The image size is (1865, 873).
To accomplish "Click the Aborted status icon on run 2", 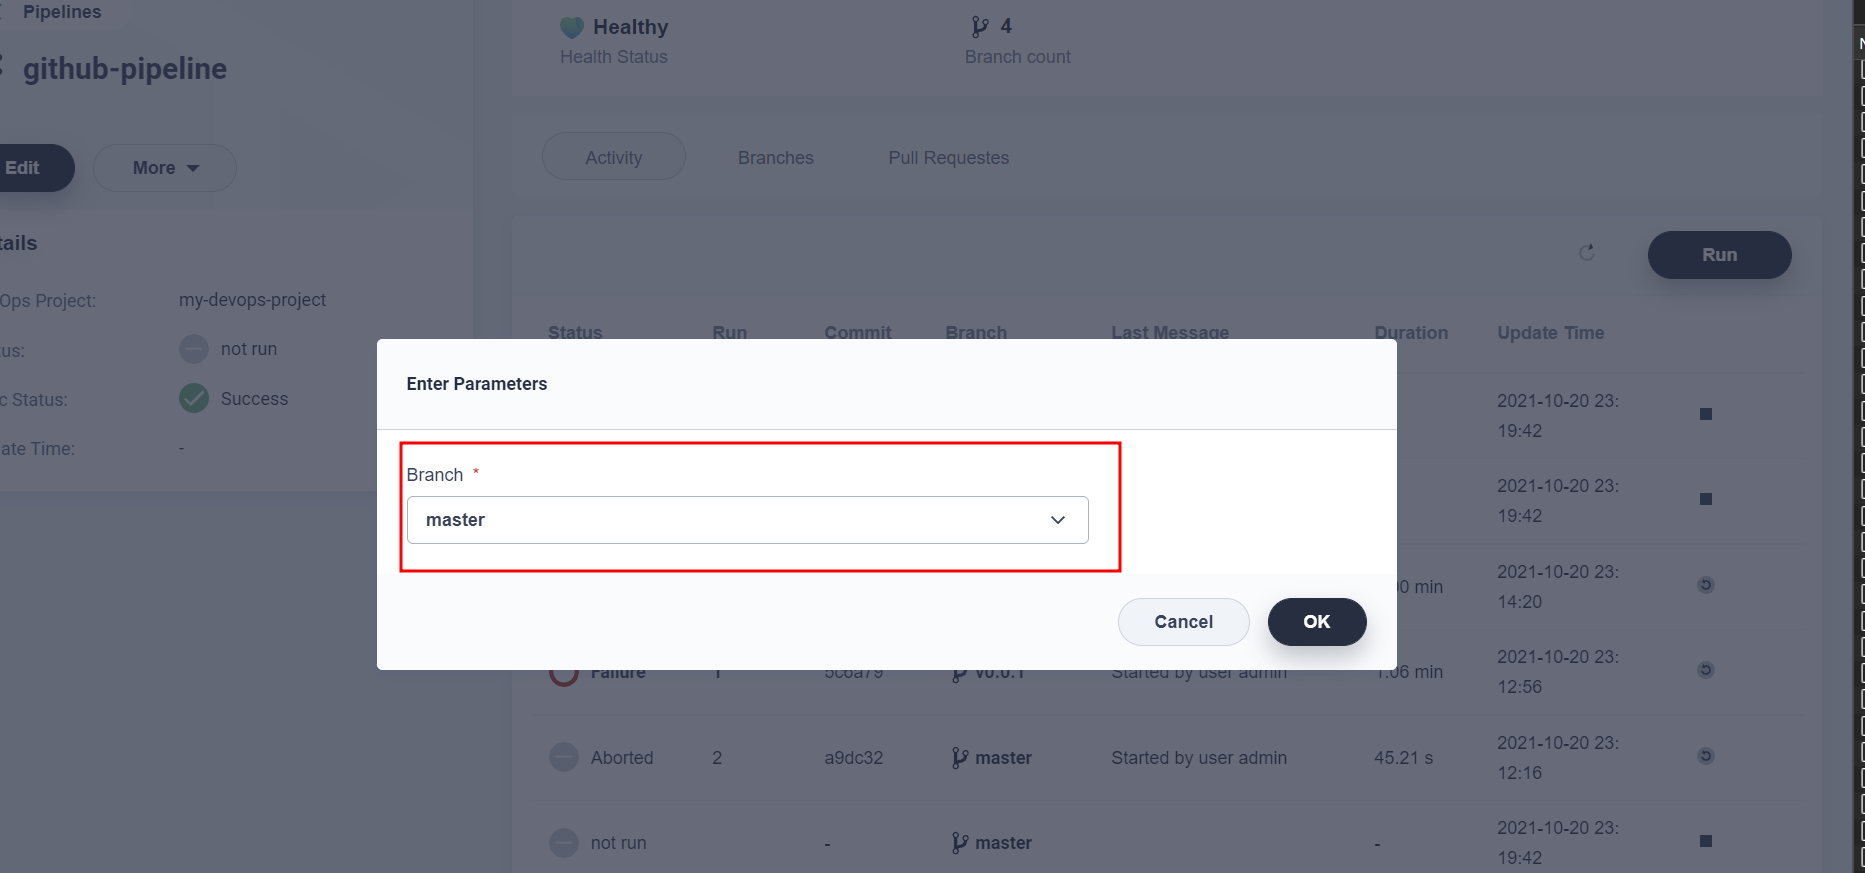I will point(563,757).
